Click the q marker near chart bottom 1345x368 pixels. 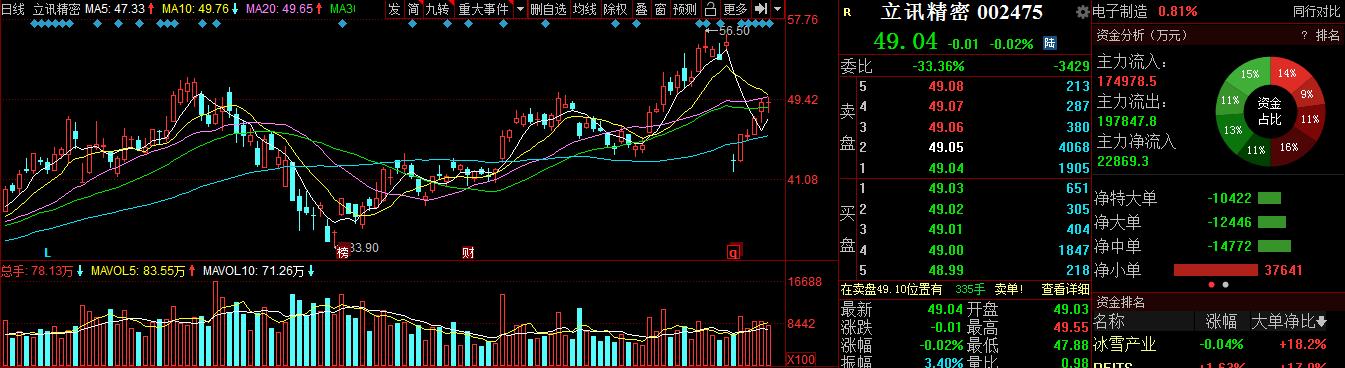point(734,251)
